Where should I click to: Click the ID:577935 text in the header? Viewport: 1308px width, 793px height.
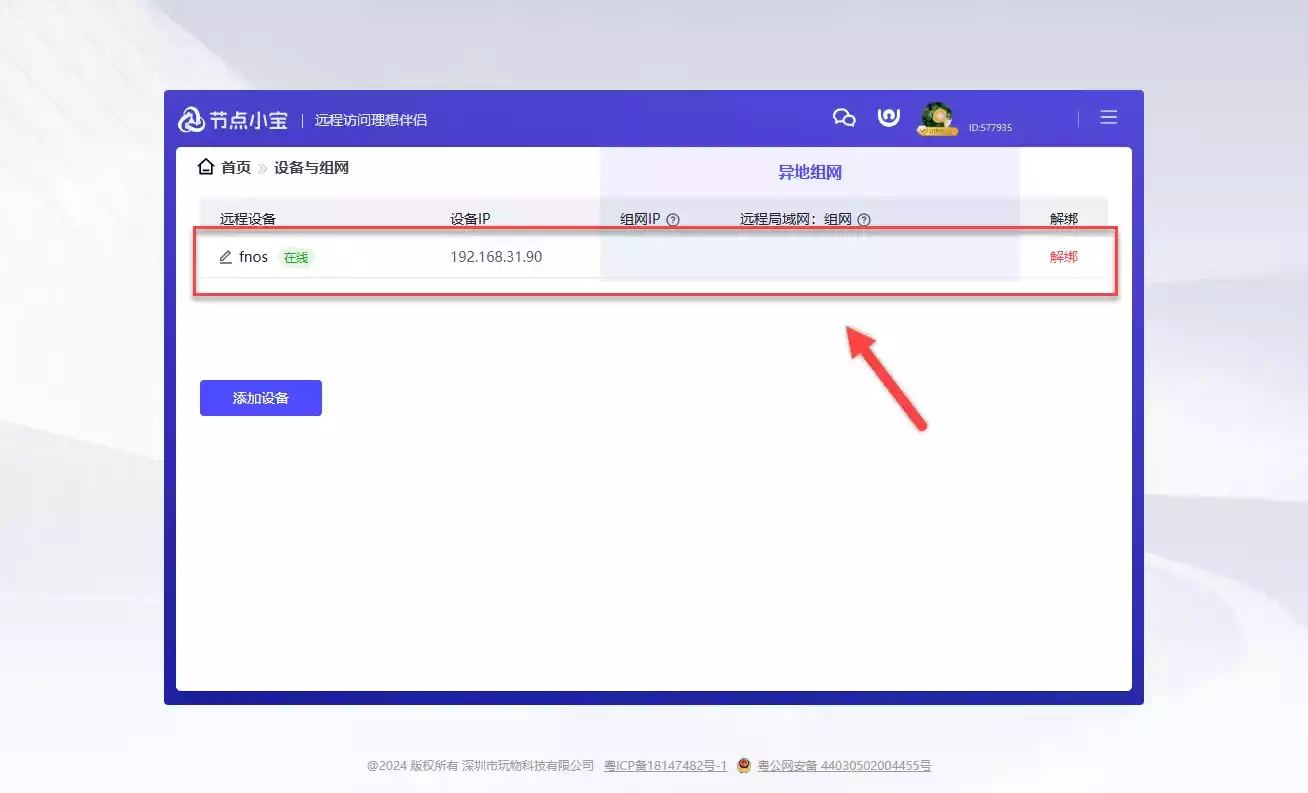click(x=990, y=128)
